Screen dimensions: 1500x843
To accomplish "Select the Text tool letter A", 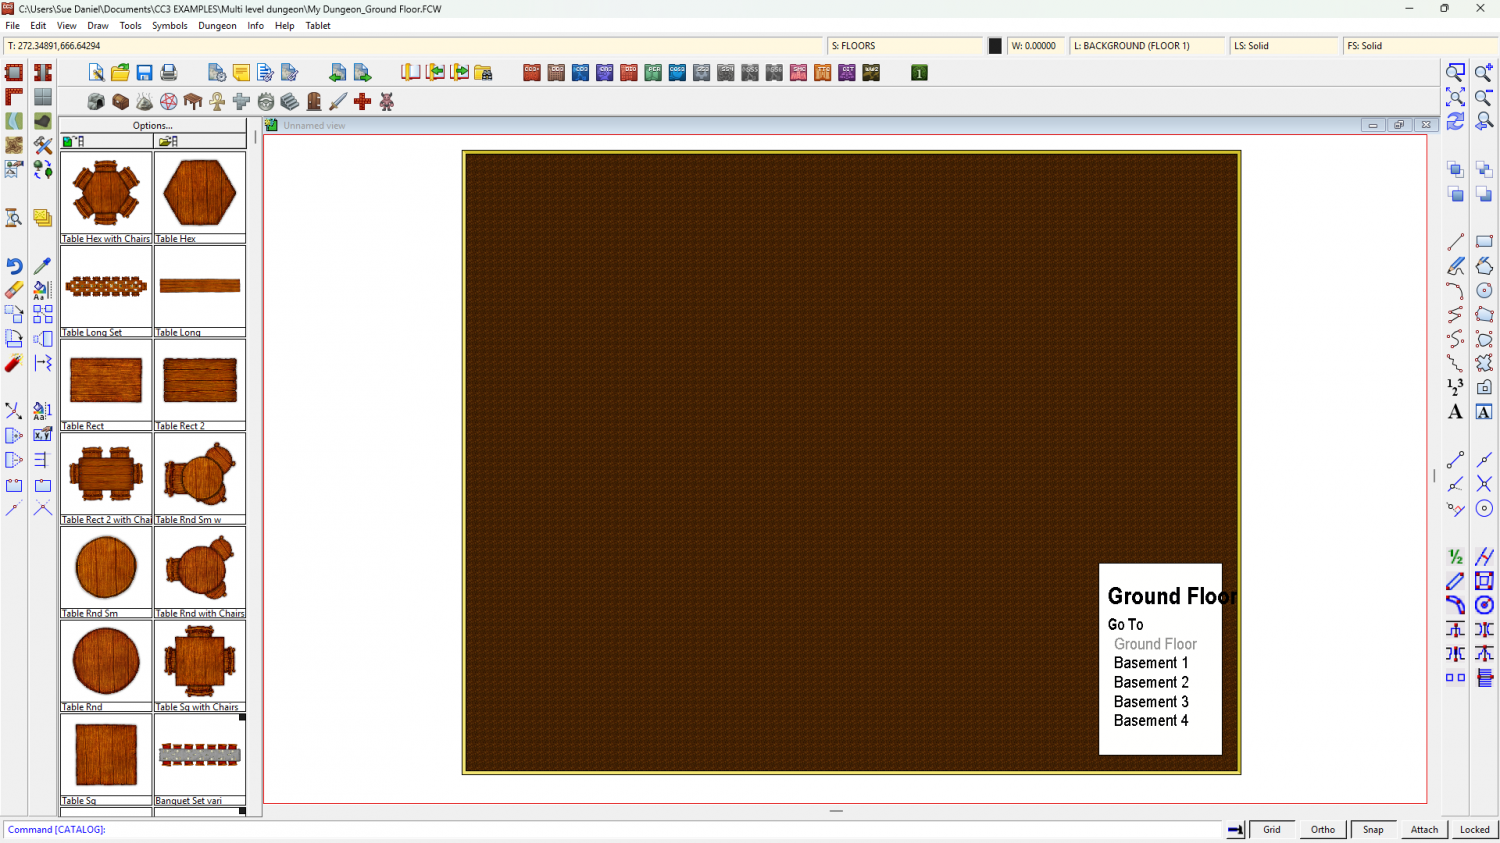I will (x=1455, y=412).
